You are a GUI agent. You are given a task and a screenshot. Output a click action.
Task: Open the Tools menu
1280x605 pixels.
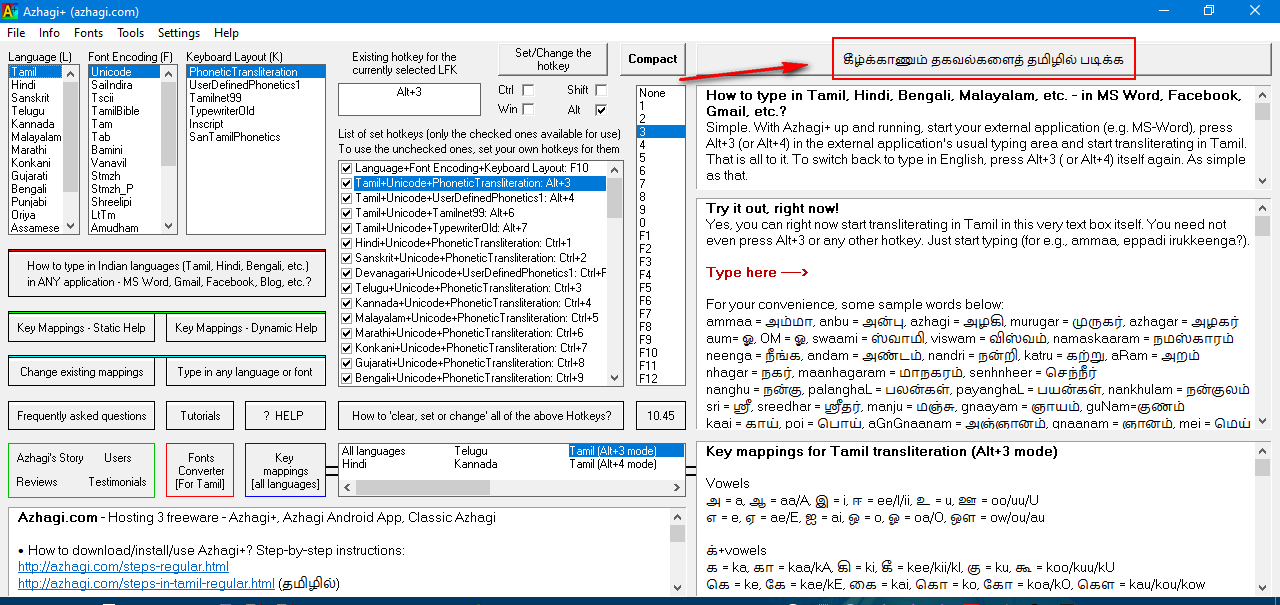pyautogui.click(x=131, y=33)
